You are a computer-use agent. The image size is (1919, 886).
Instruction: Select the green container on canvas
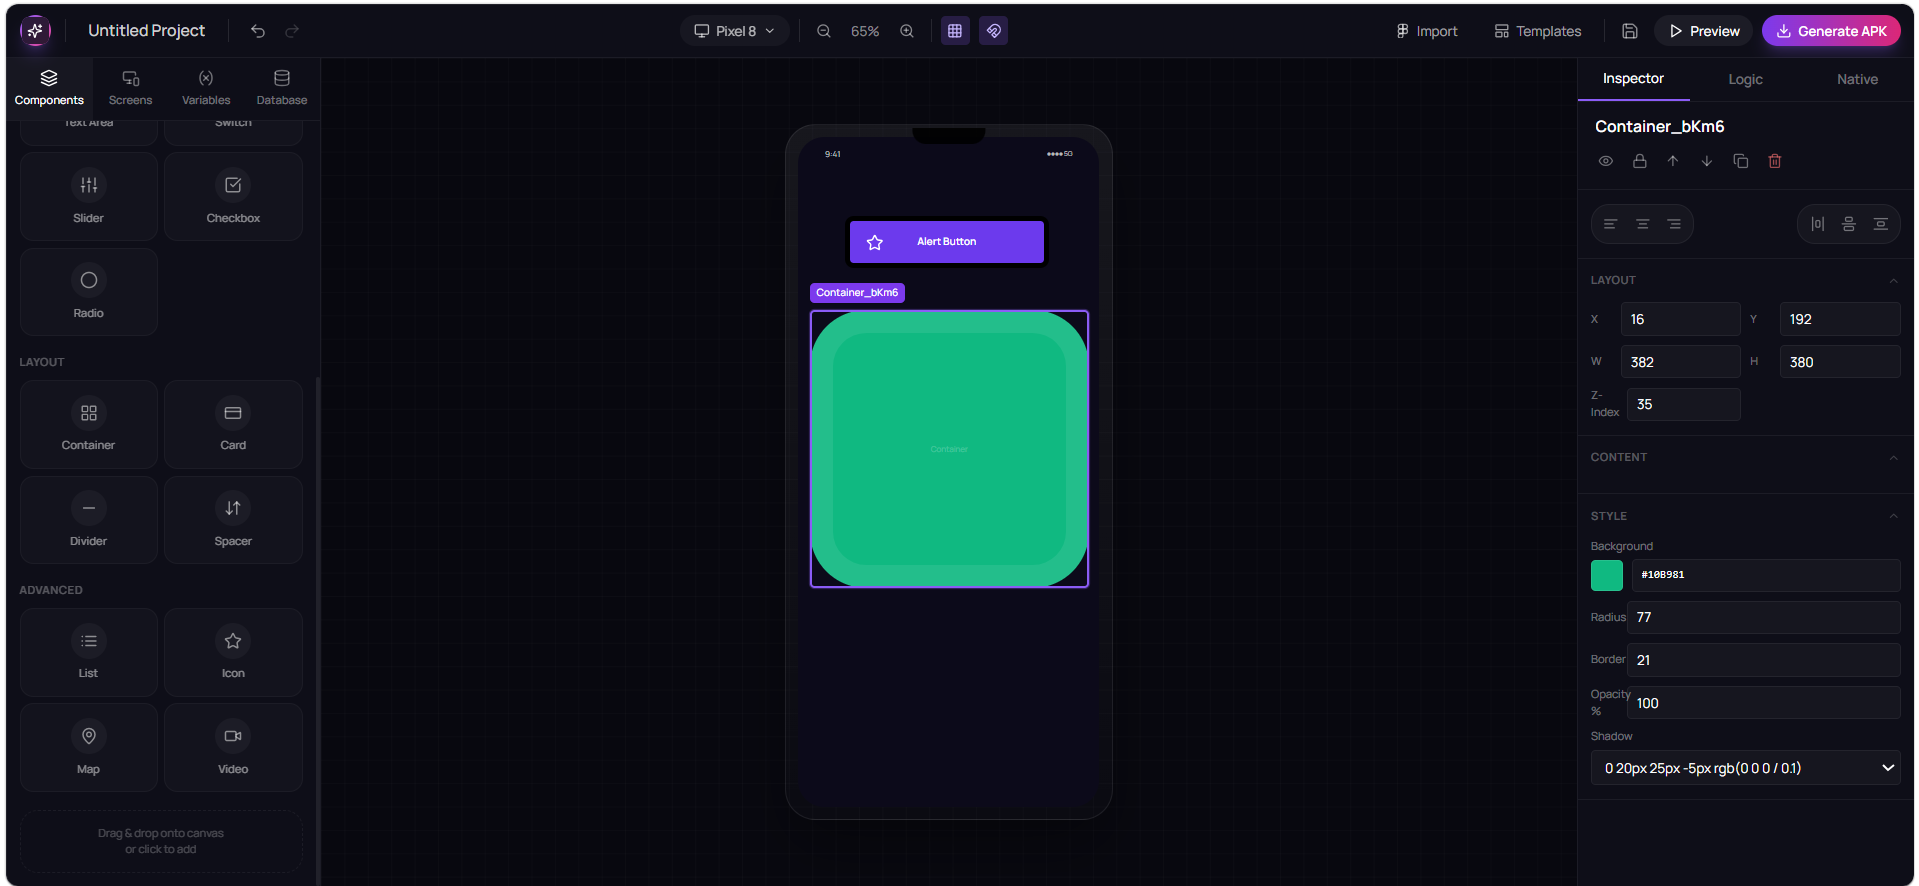[949, 449]
